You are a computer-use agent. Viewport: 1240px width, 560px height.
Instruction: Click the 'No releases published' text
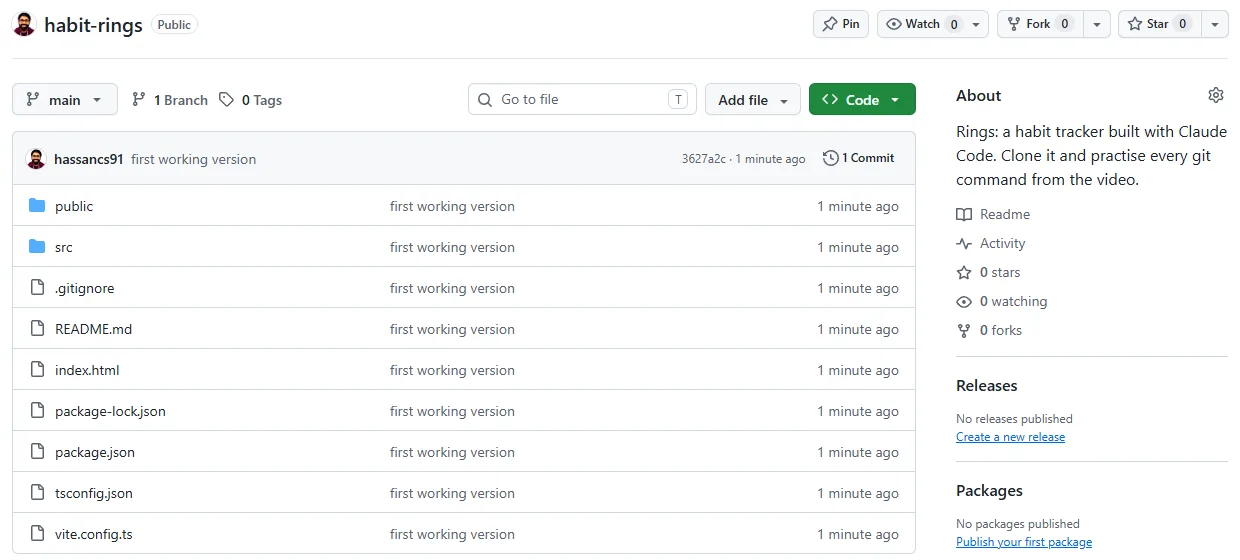[1014, 419]
